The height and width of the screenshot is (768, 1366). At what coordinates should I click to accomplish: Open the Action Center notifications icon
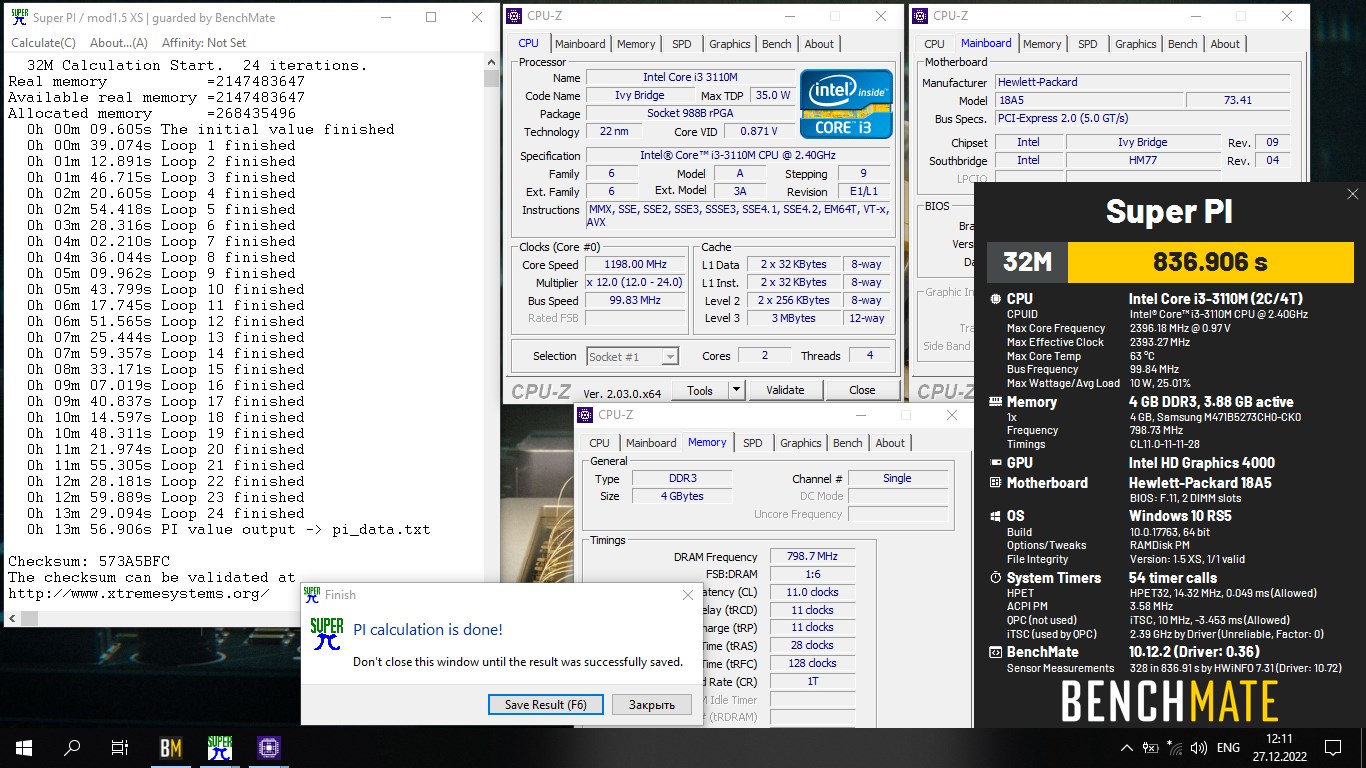pyautogui.click(x=1332, y=747)
